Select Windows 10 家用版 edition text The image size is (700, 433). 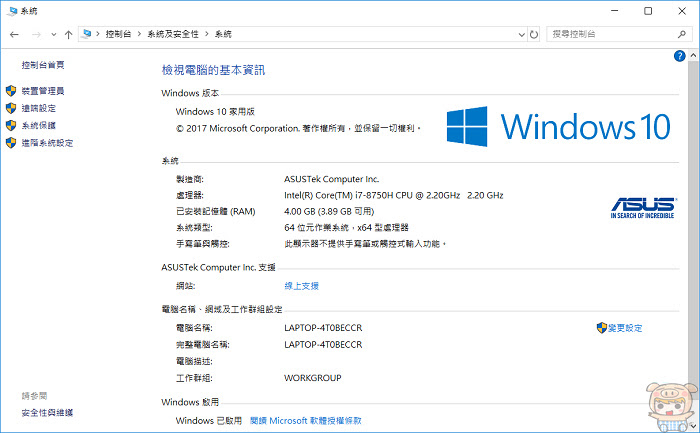pos(215,112)
